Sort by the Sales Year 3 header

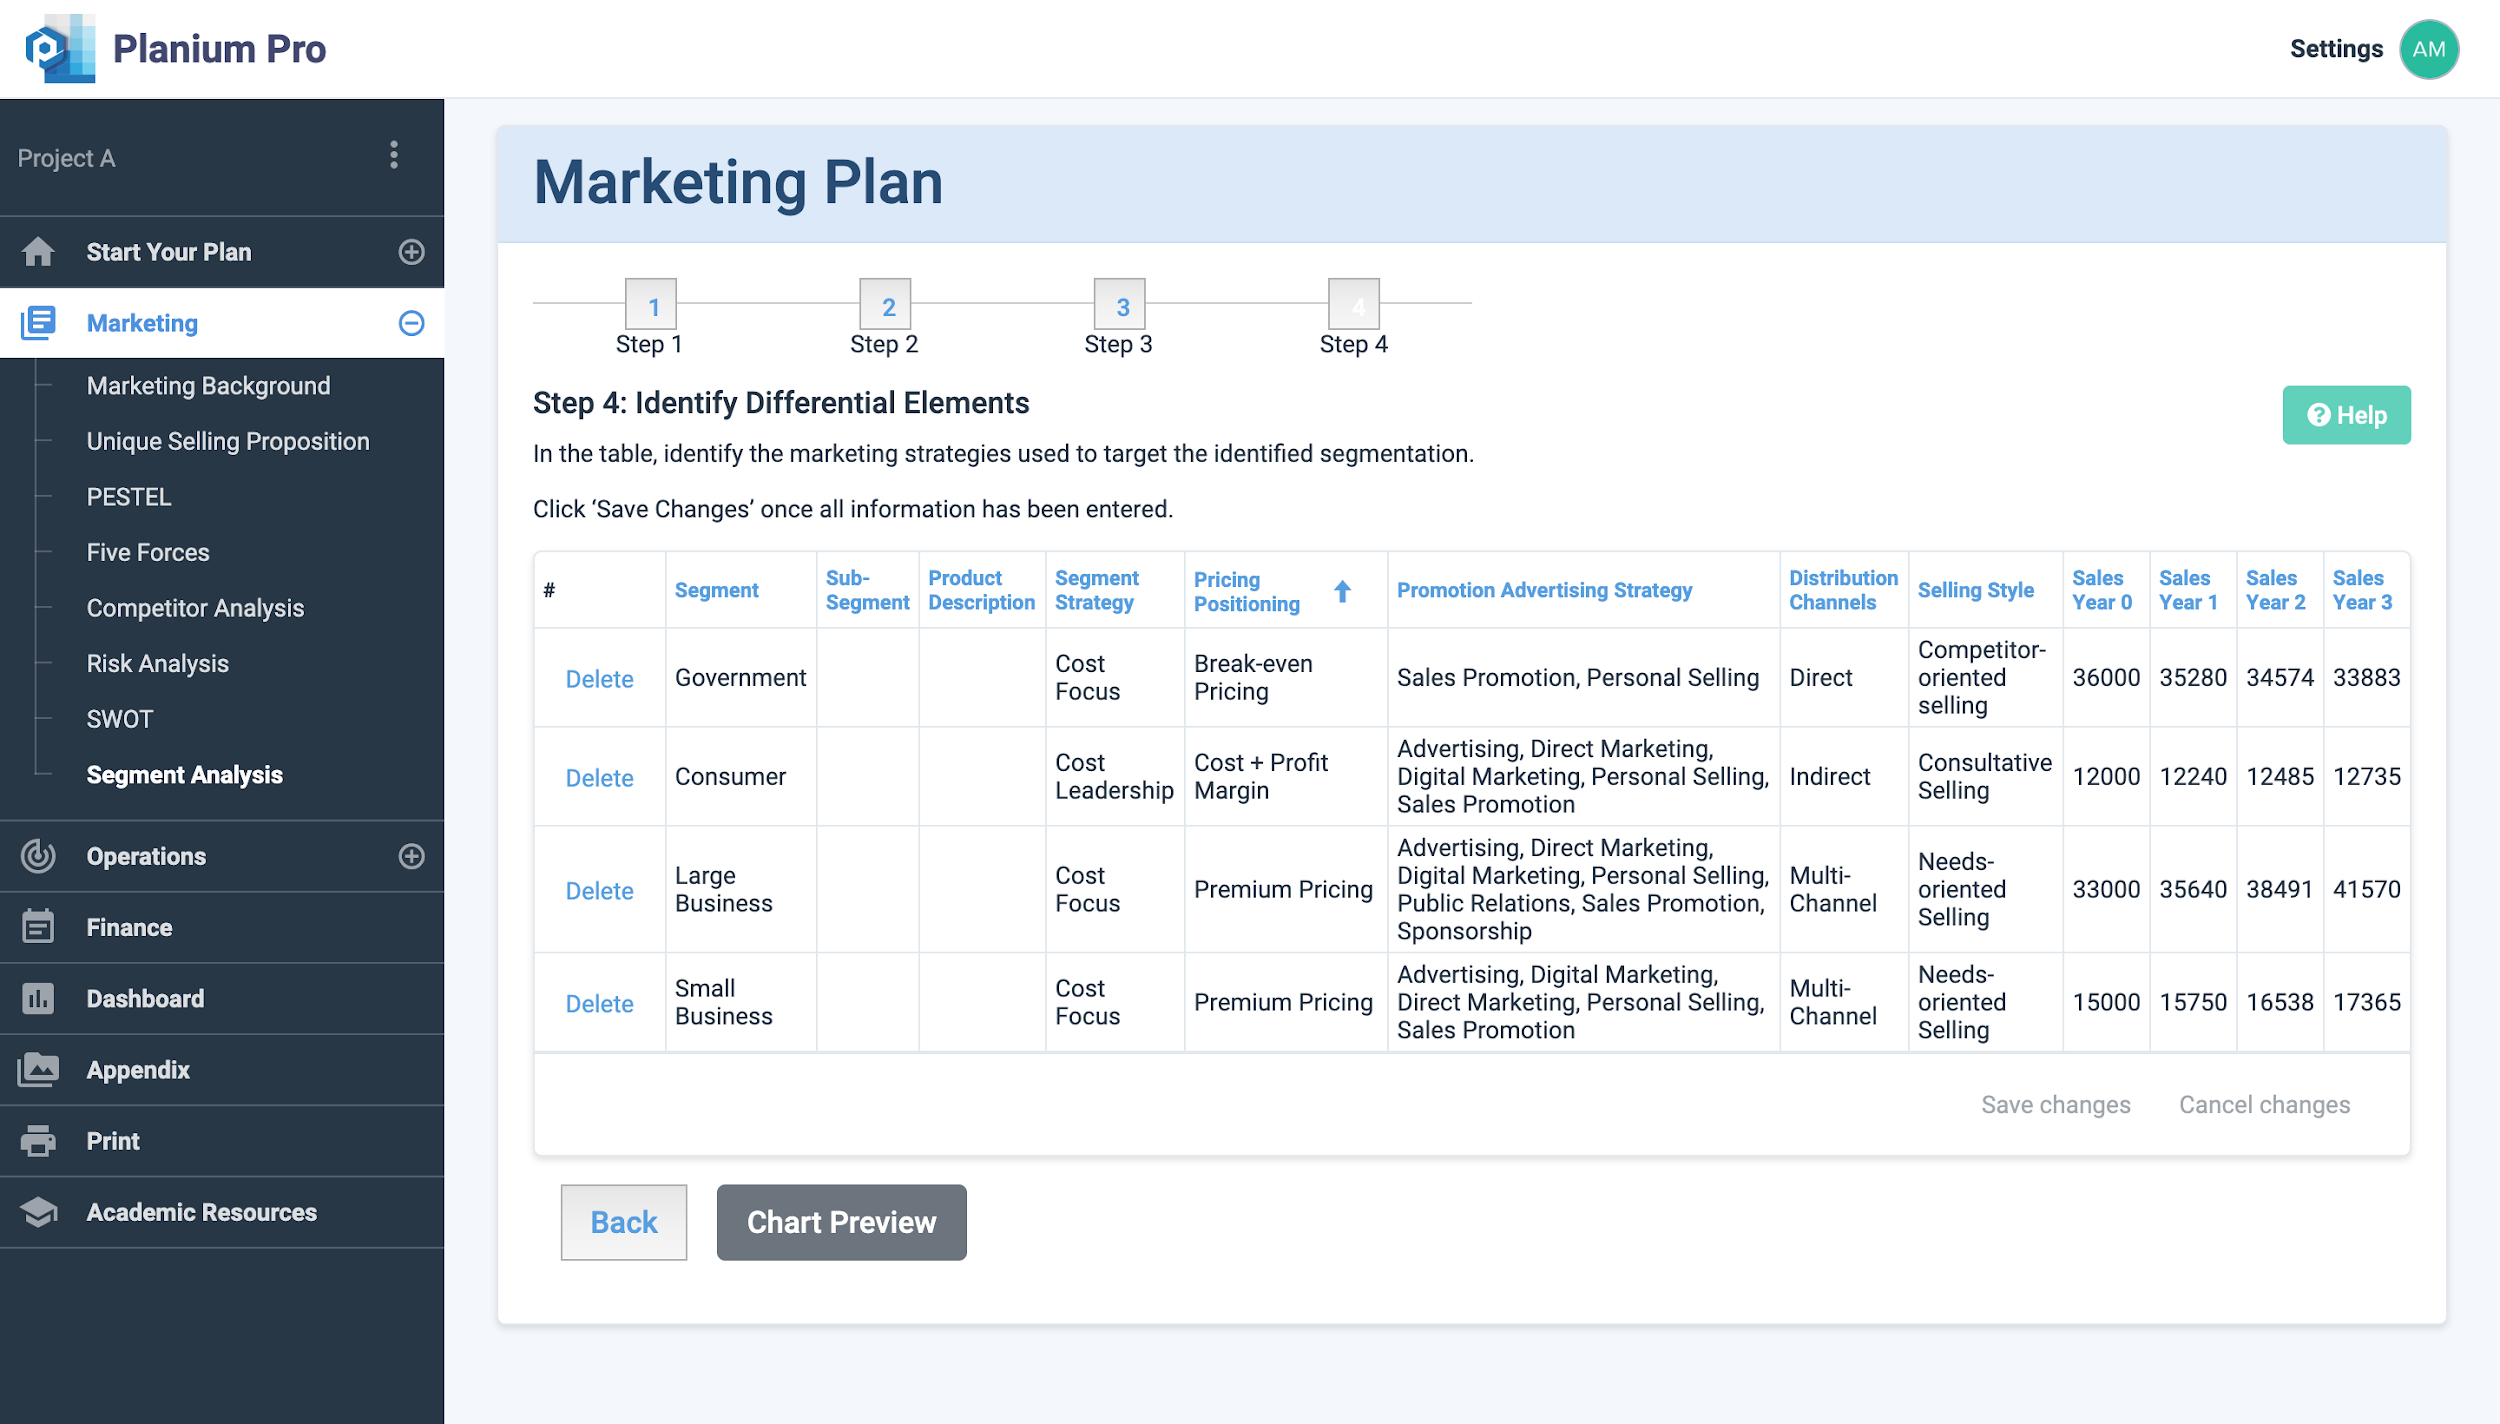(2362, 590)
